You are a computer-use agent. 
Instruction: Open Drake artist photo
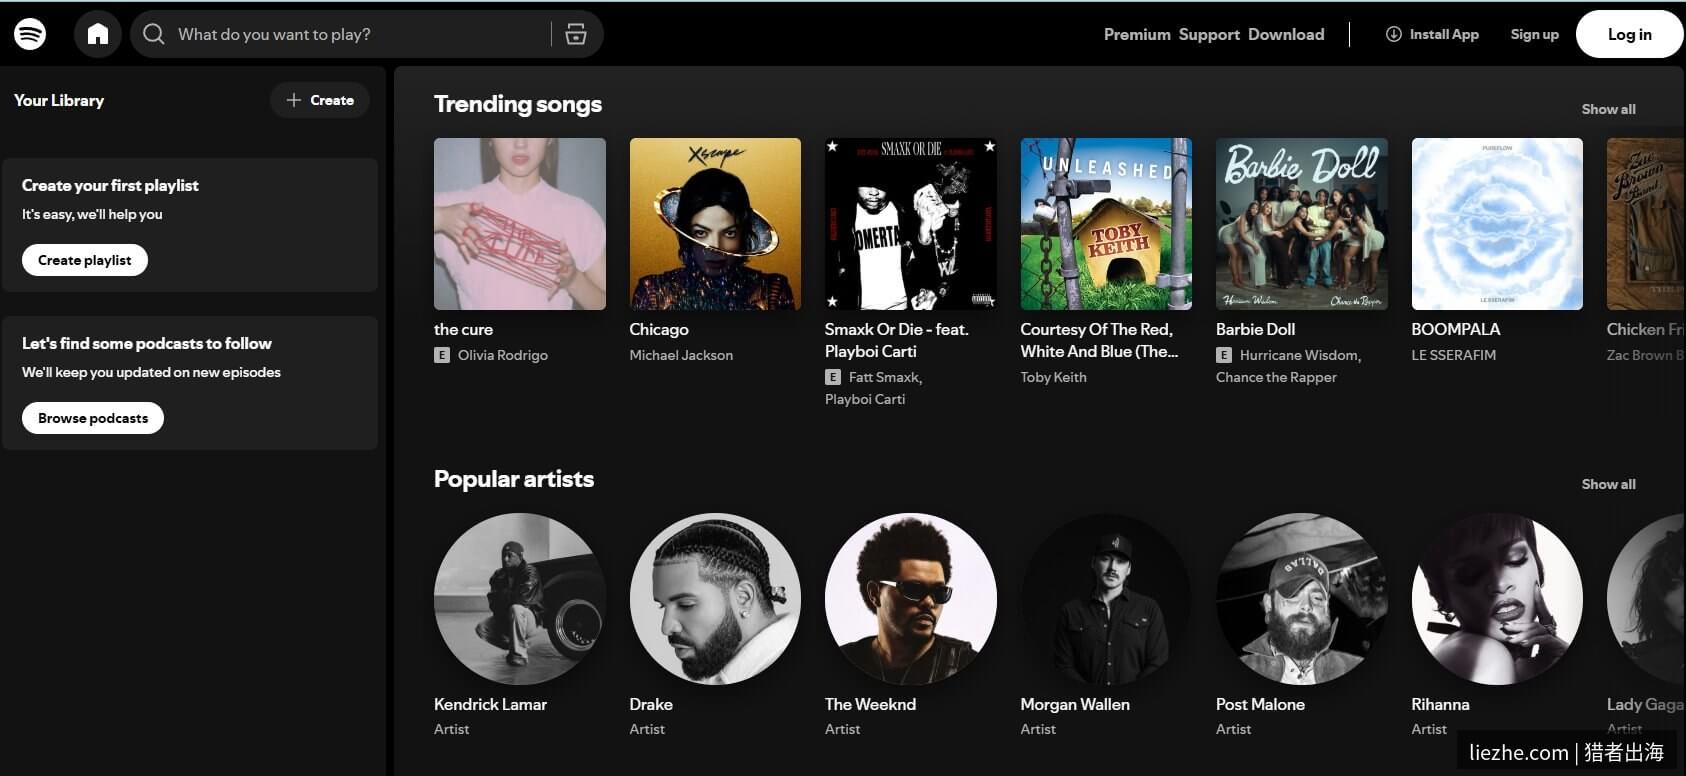715,599
